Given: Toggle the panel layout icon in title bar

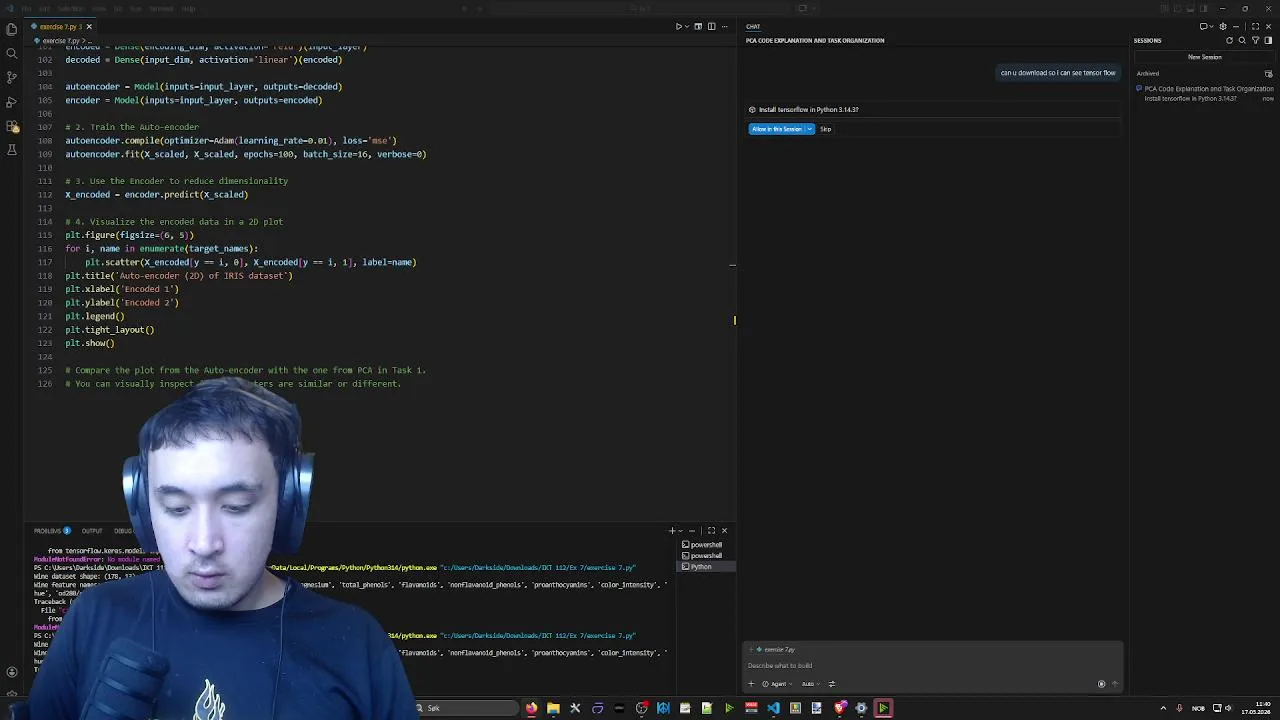Looking at the screenshot, I should (1190, 8).
